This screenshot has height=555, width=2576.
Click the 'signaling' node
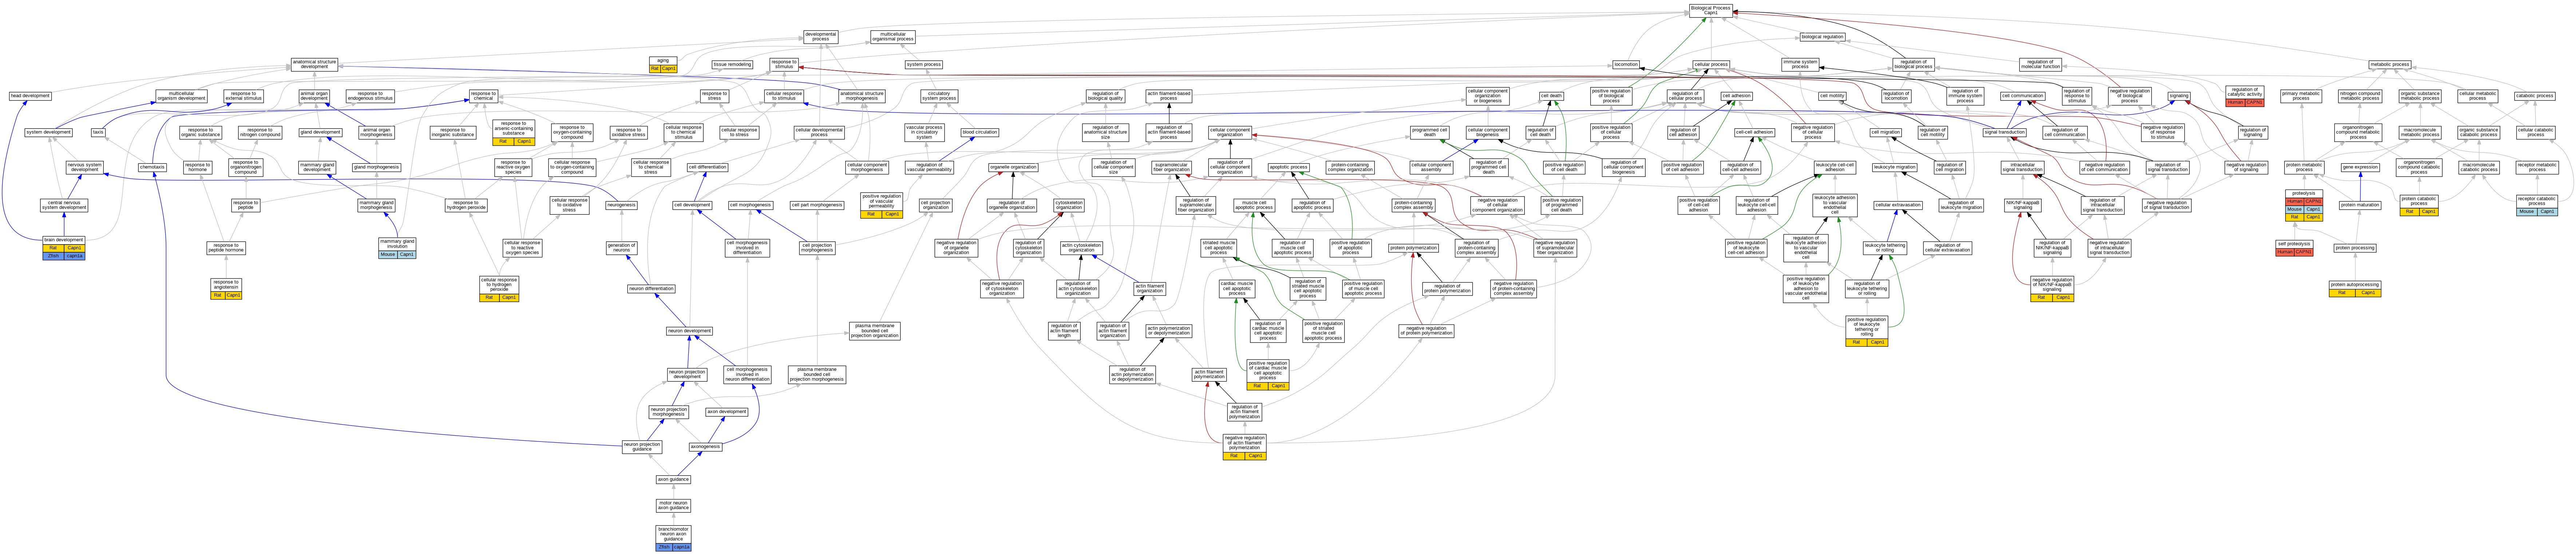(2179, 96)
